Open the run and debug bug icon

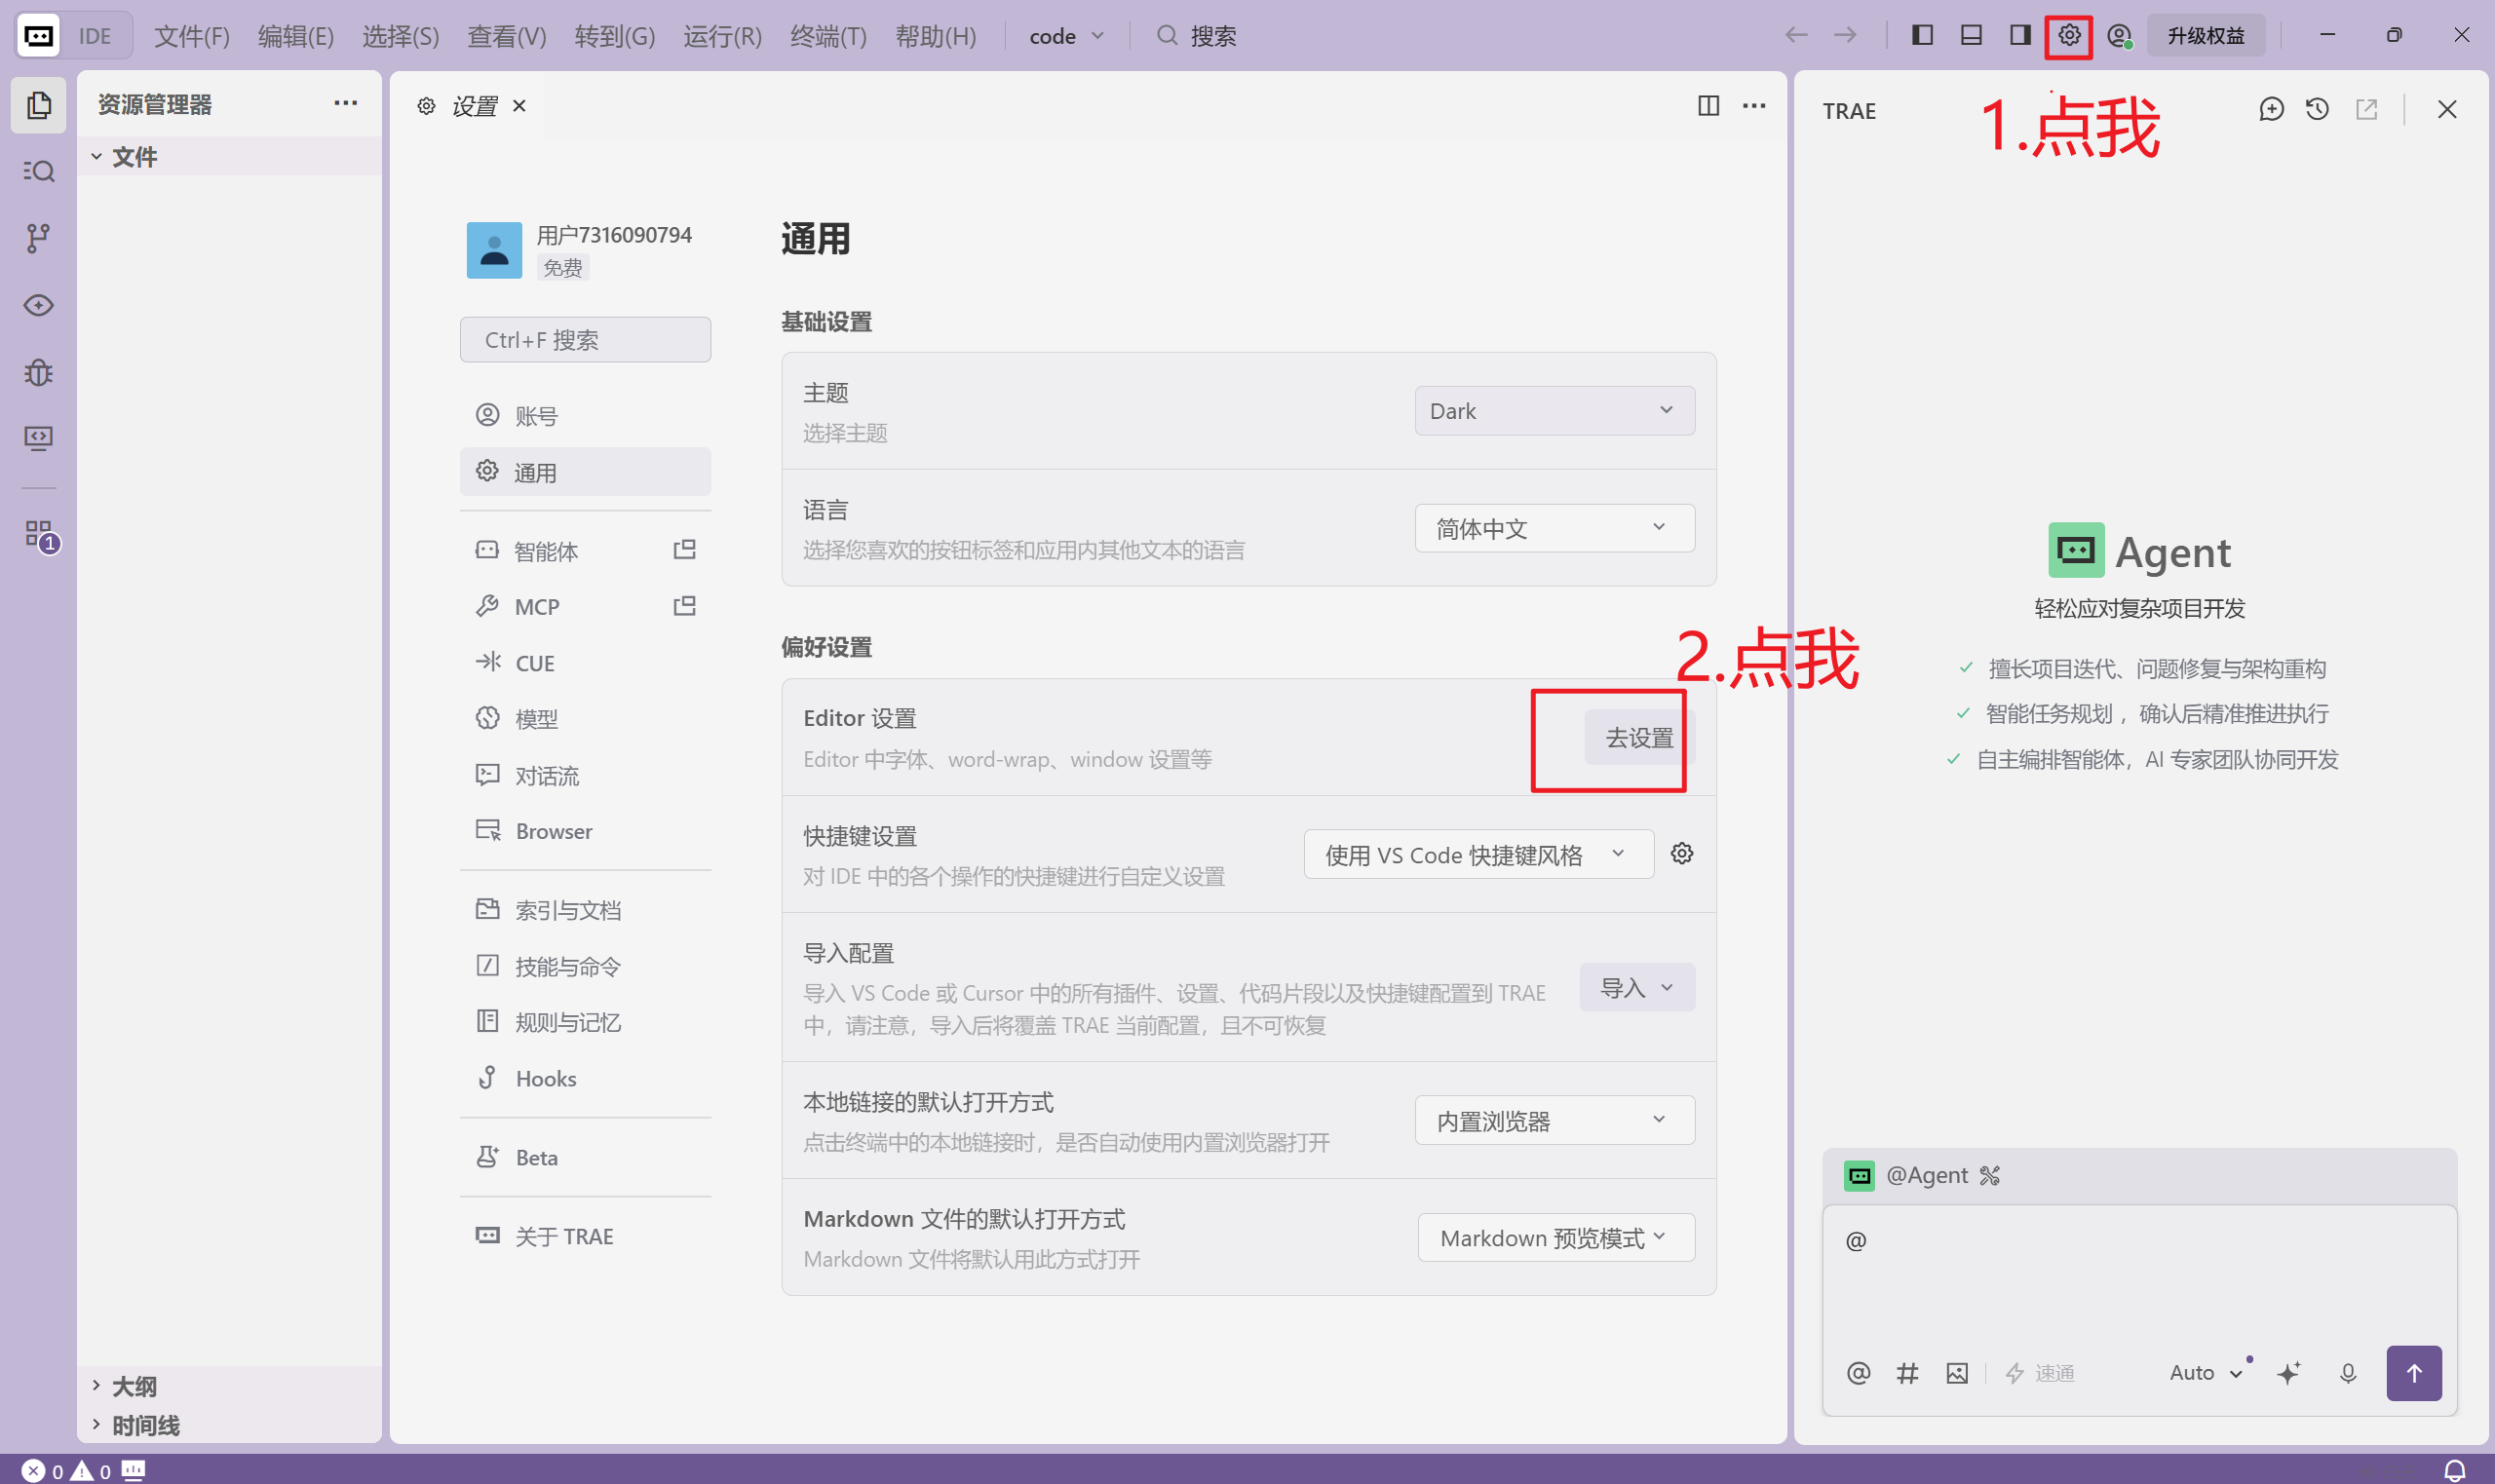coord(38,372)
